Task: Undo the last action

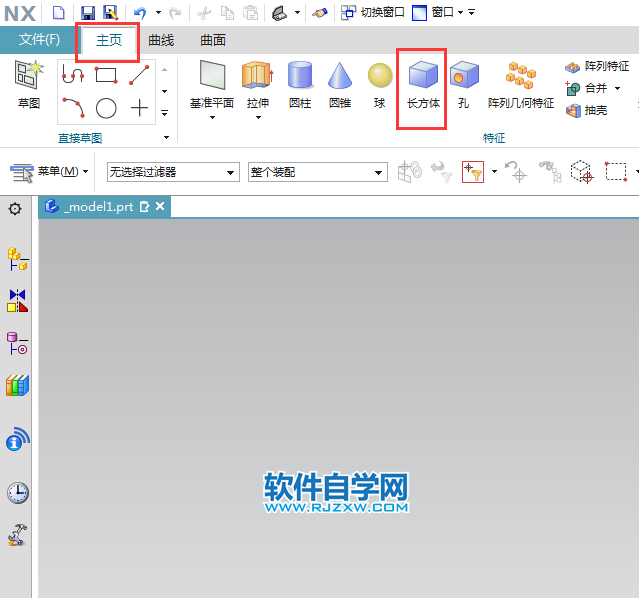Action: click(x=140, y=13)
